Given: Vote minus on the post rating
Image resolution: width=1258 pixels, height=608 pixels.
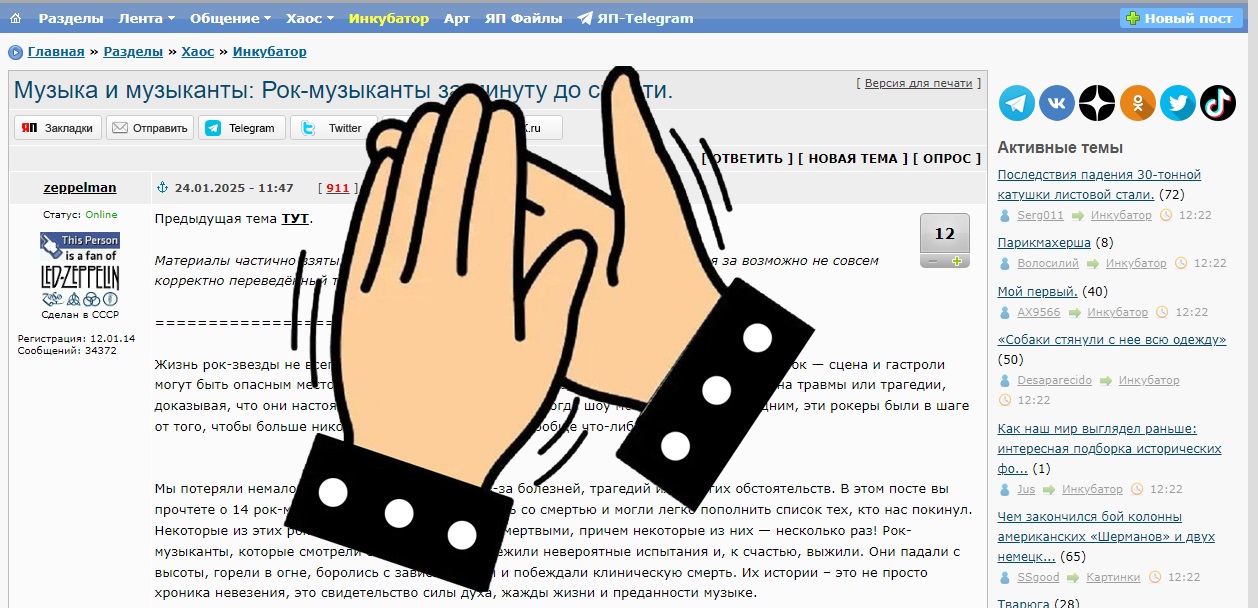Looking at the screenshot, I should [x=933, y=261].
